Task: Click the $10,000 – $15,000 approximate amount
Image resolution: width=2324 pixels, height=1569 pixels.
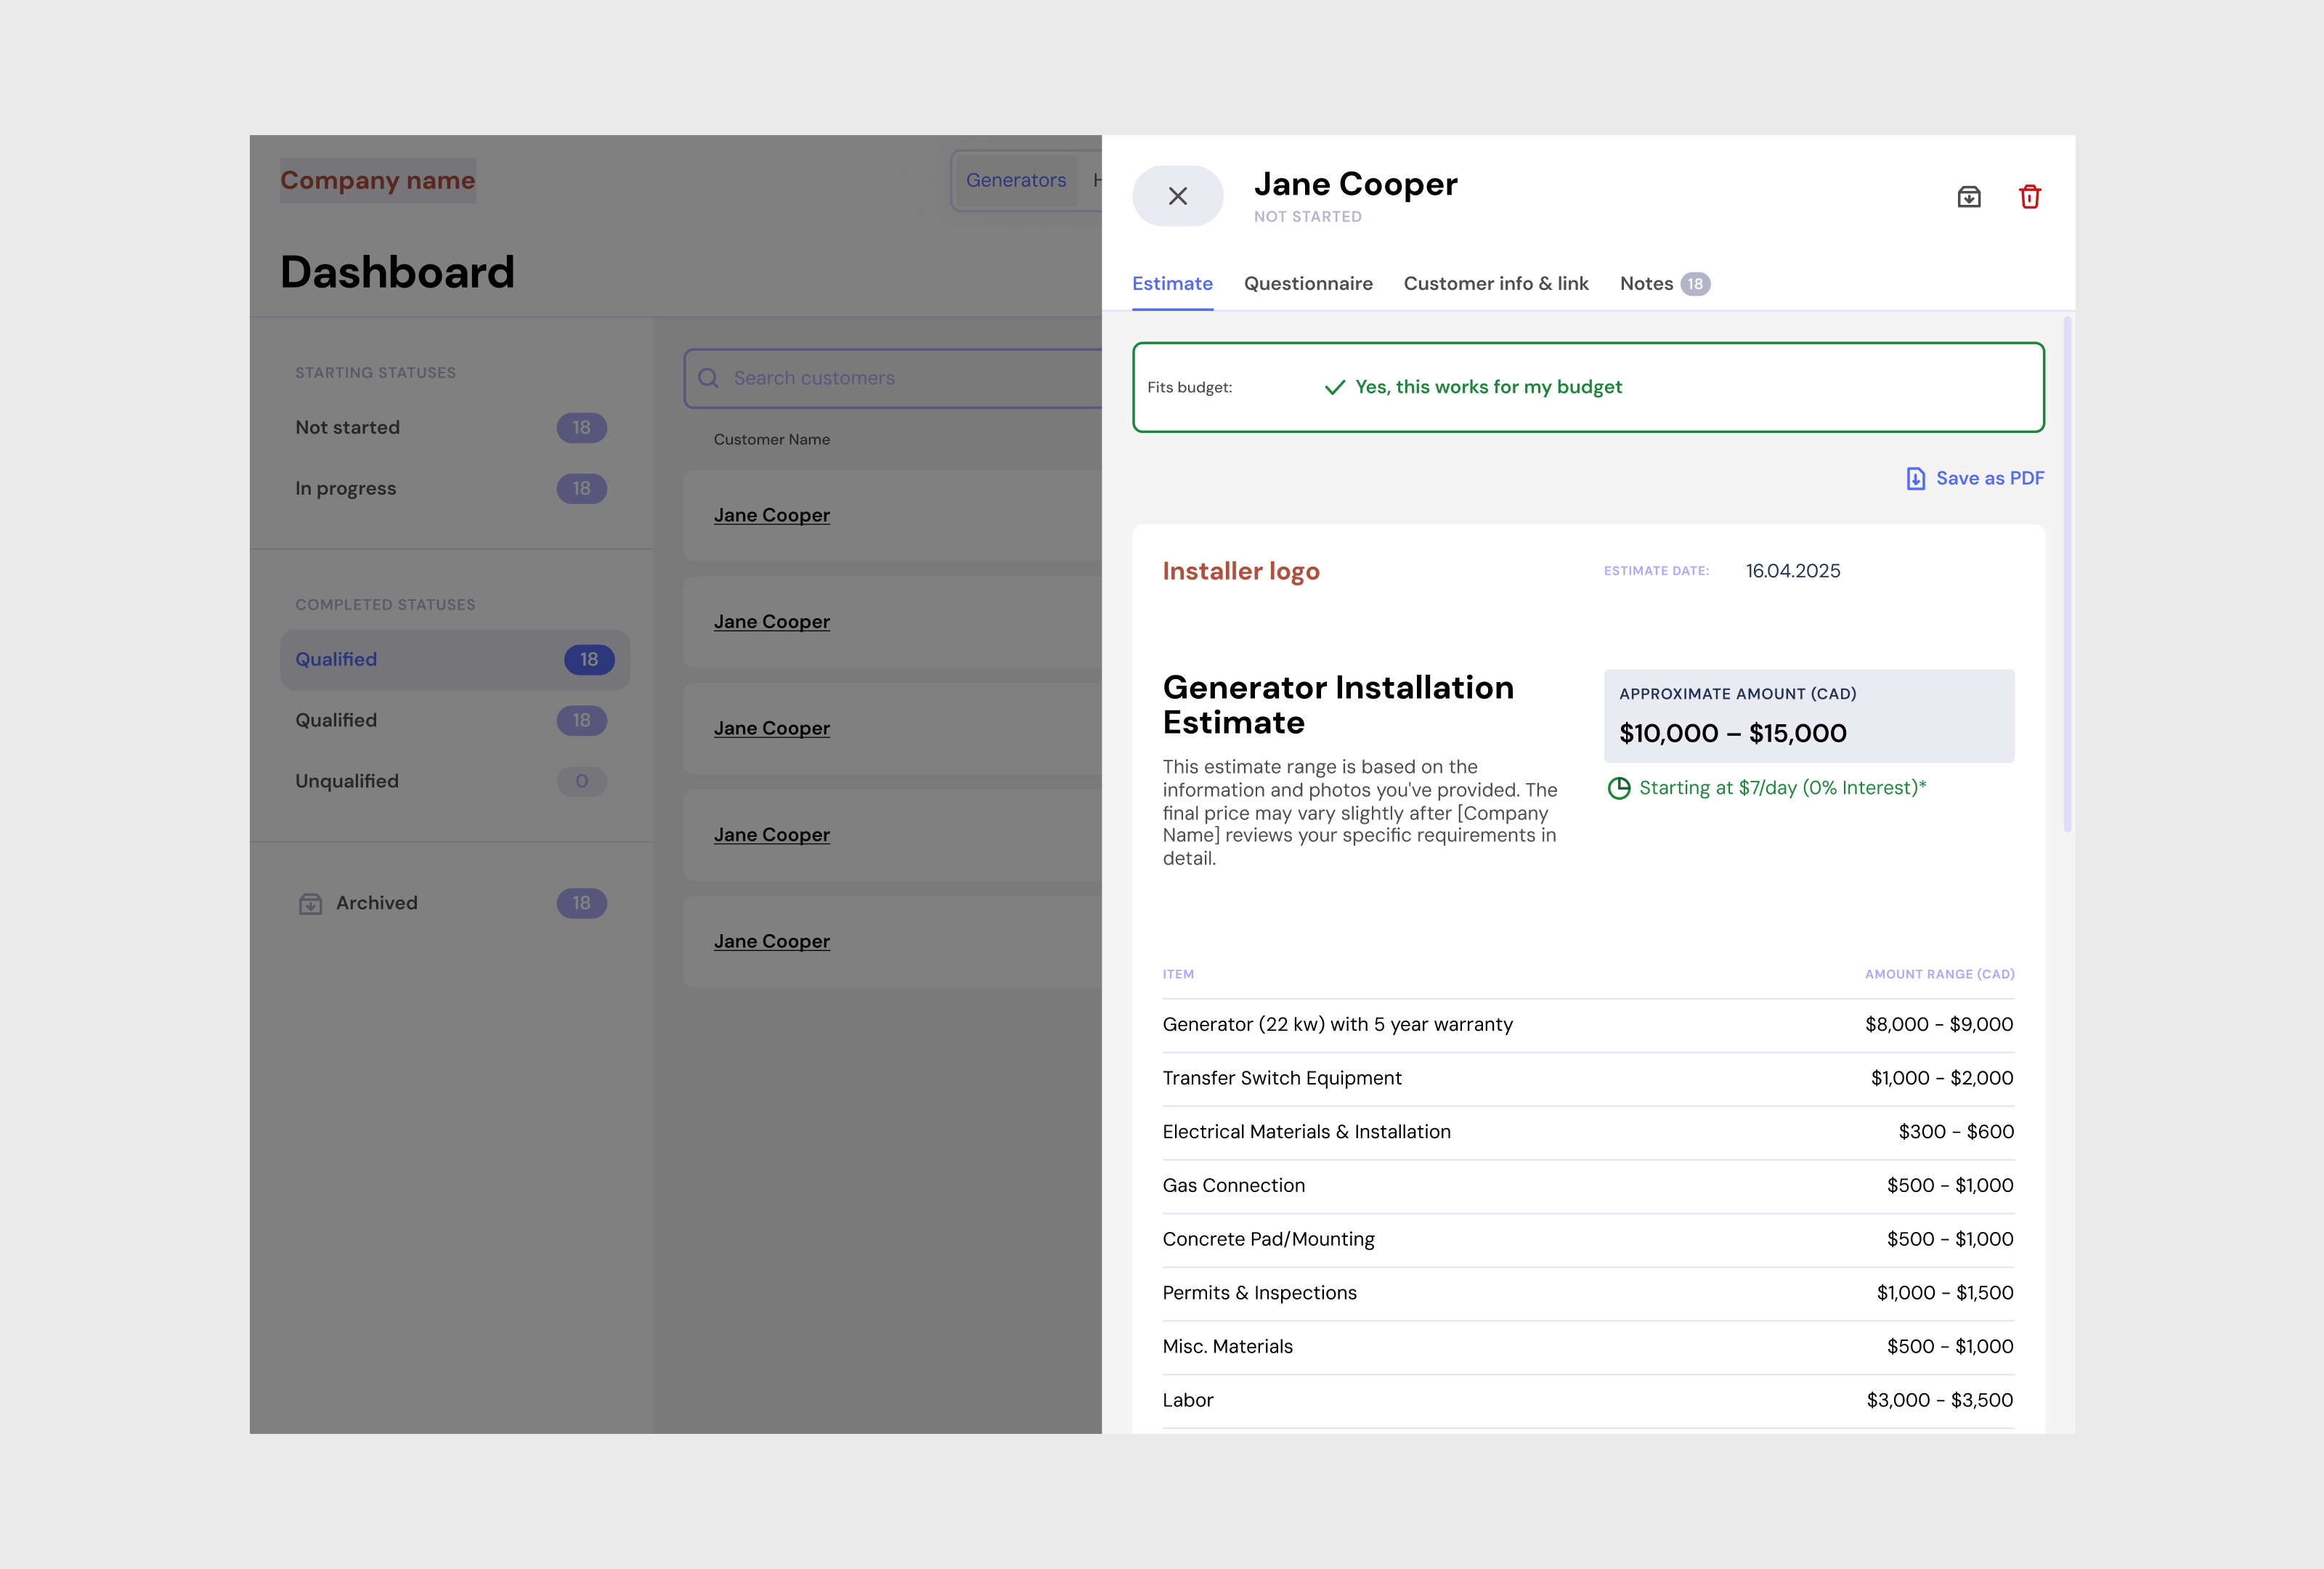Action: coord(1732,733)
